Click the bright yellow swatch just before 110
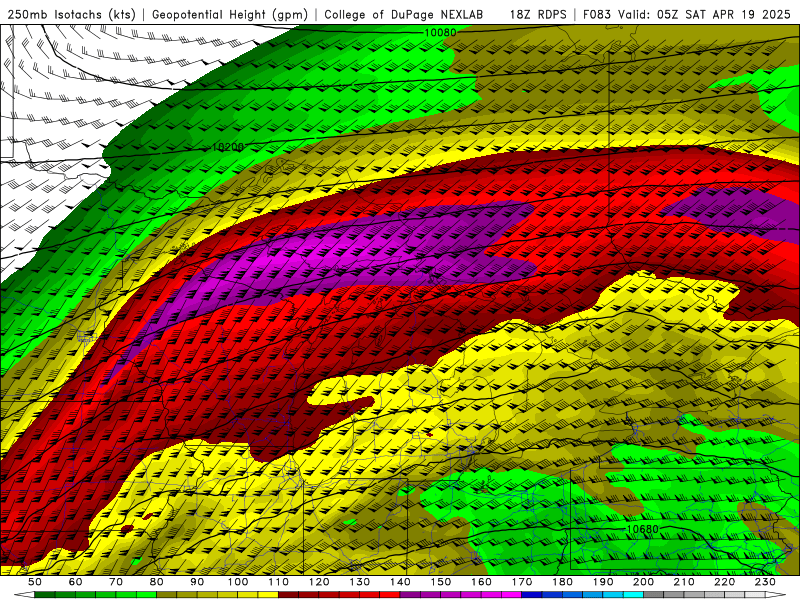Image resolution: width=800 pixels, height=600 pixels. (268, 595)
